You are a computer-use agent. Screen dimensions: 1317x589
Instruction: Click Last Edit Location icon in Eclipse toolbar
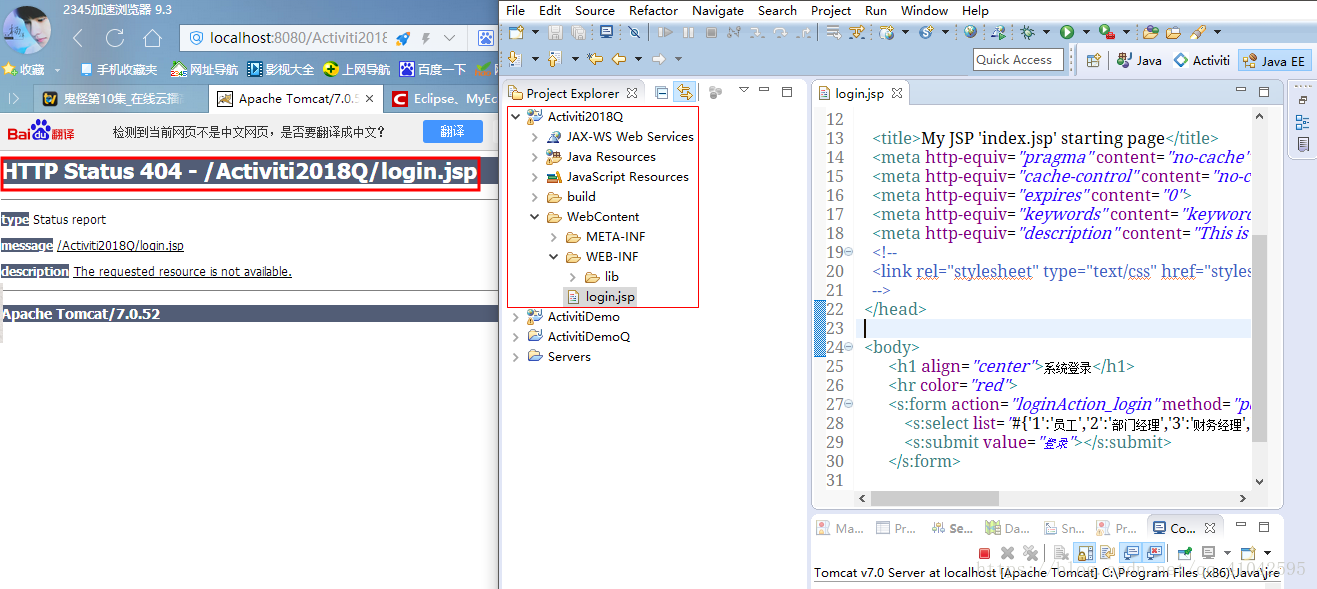pos(595,59)
